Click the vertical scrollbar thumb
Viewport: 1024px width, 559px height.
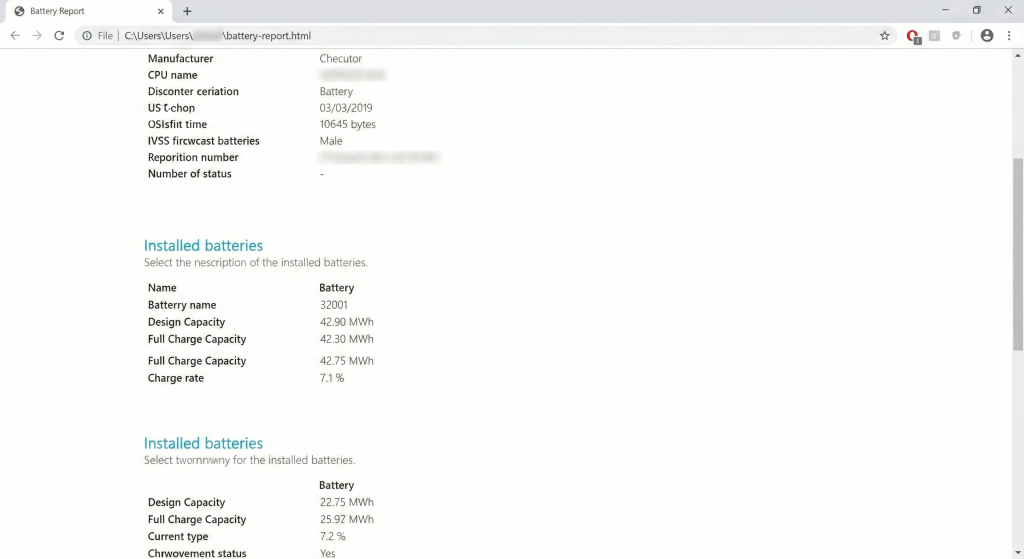1018,253
